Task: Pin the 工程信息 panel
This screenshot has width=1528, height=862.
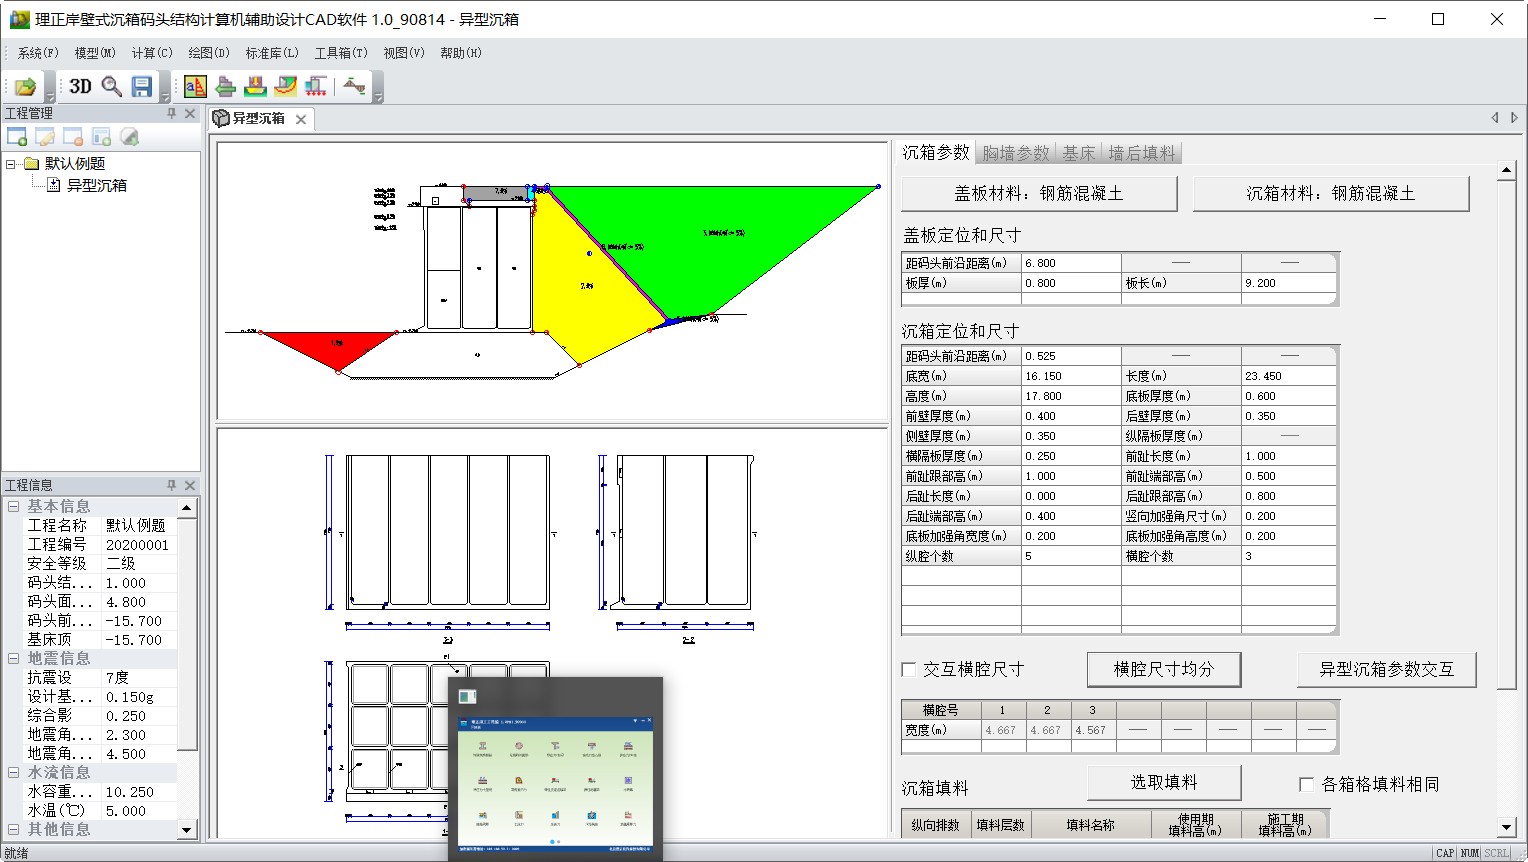Action: 171,485
